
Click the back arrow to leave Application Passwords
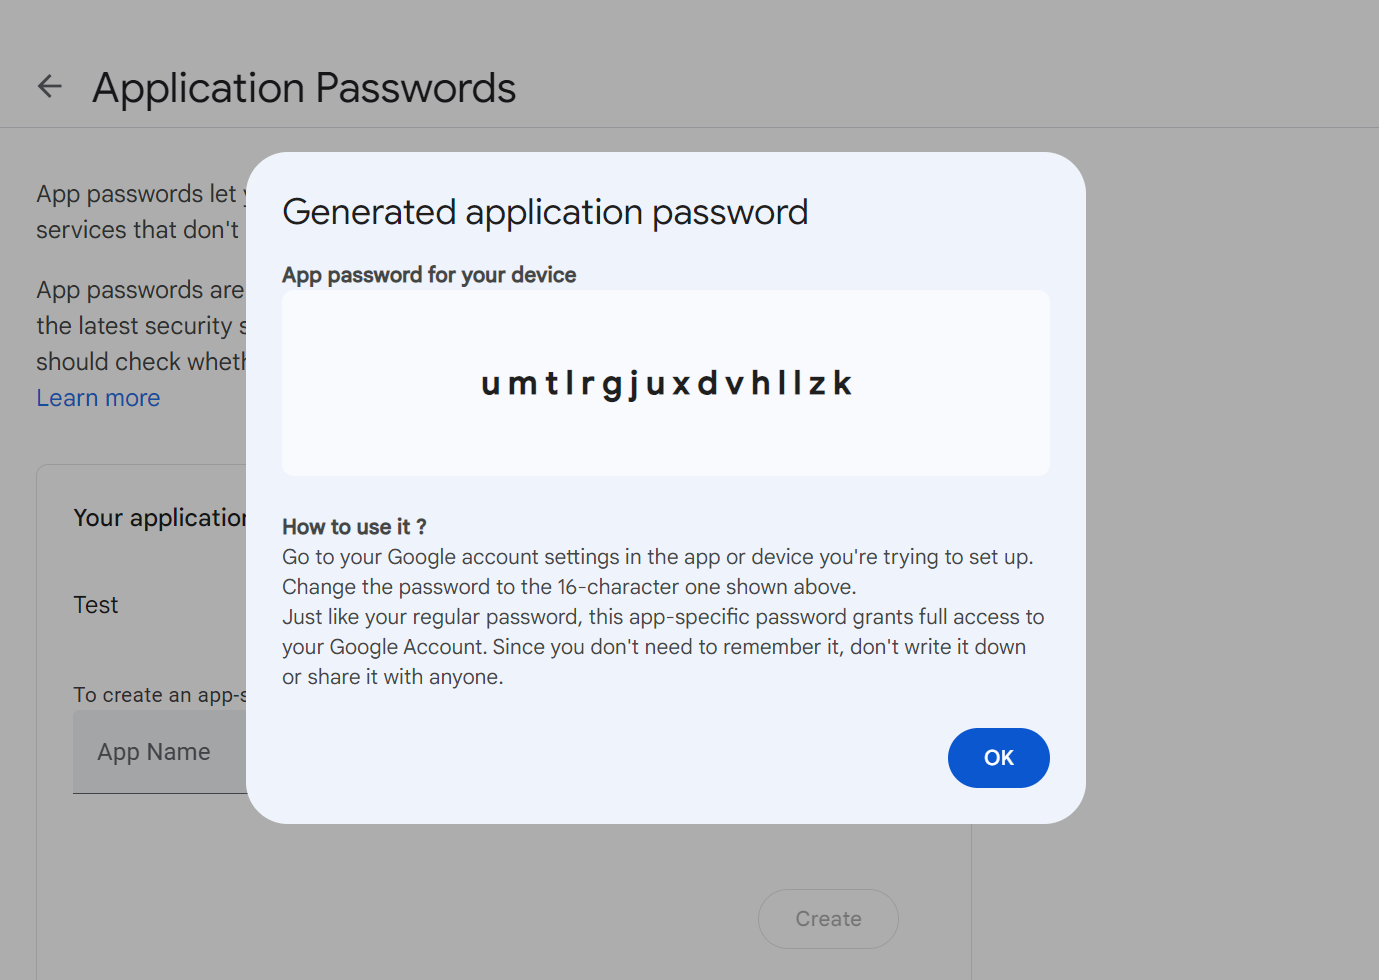click(x=48, y=86)
